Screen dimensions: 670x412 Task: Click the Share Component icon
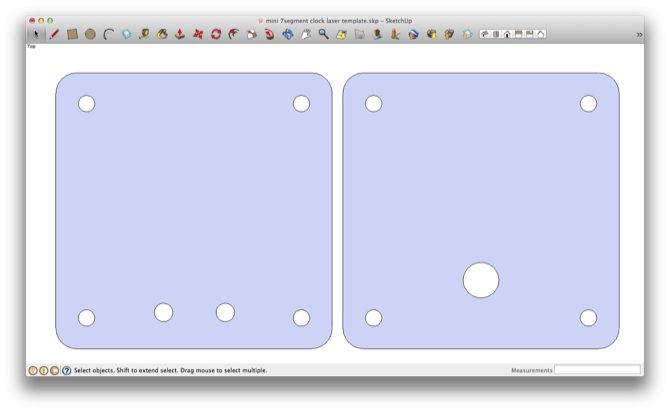point(467,34)
